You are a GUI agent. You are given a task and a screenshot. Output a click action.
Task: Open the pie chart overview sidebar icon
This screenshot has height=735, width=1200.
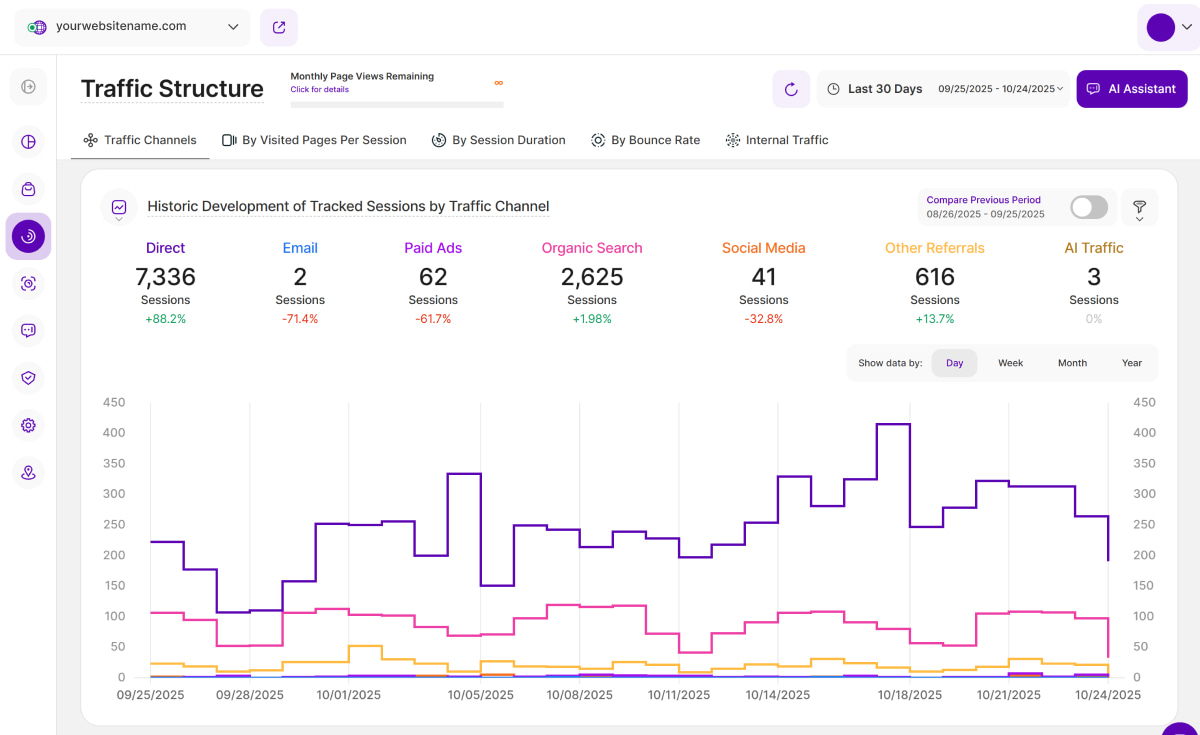(x=28, y=142)
